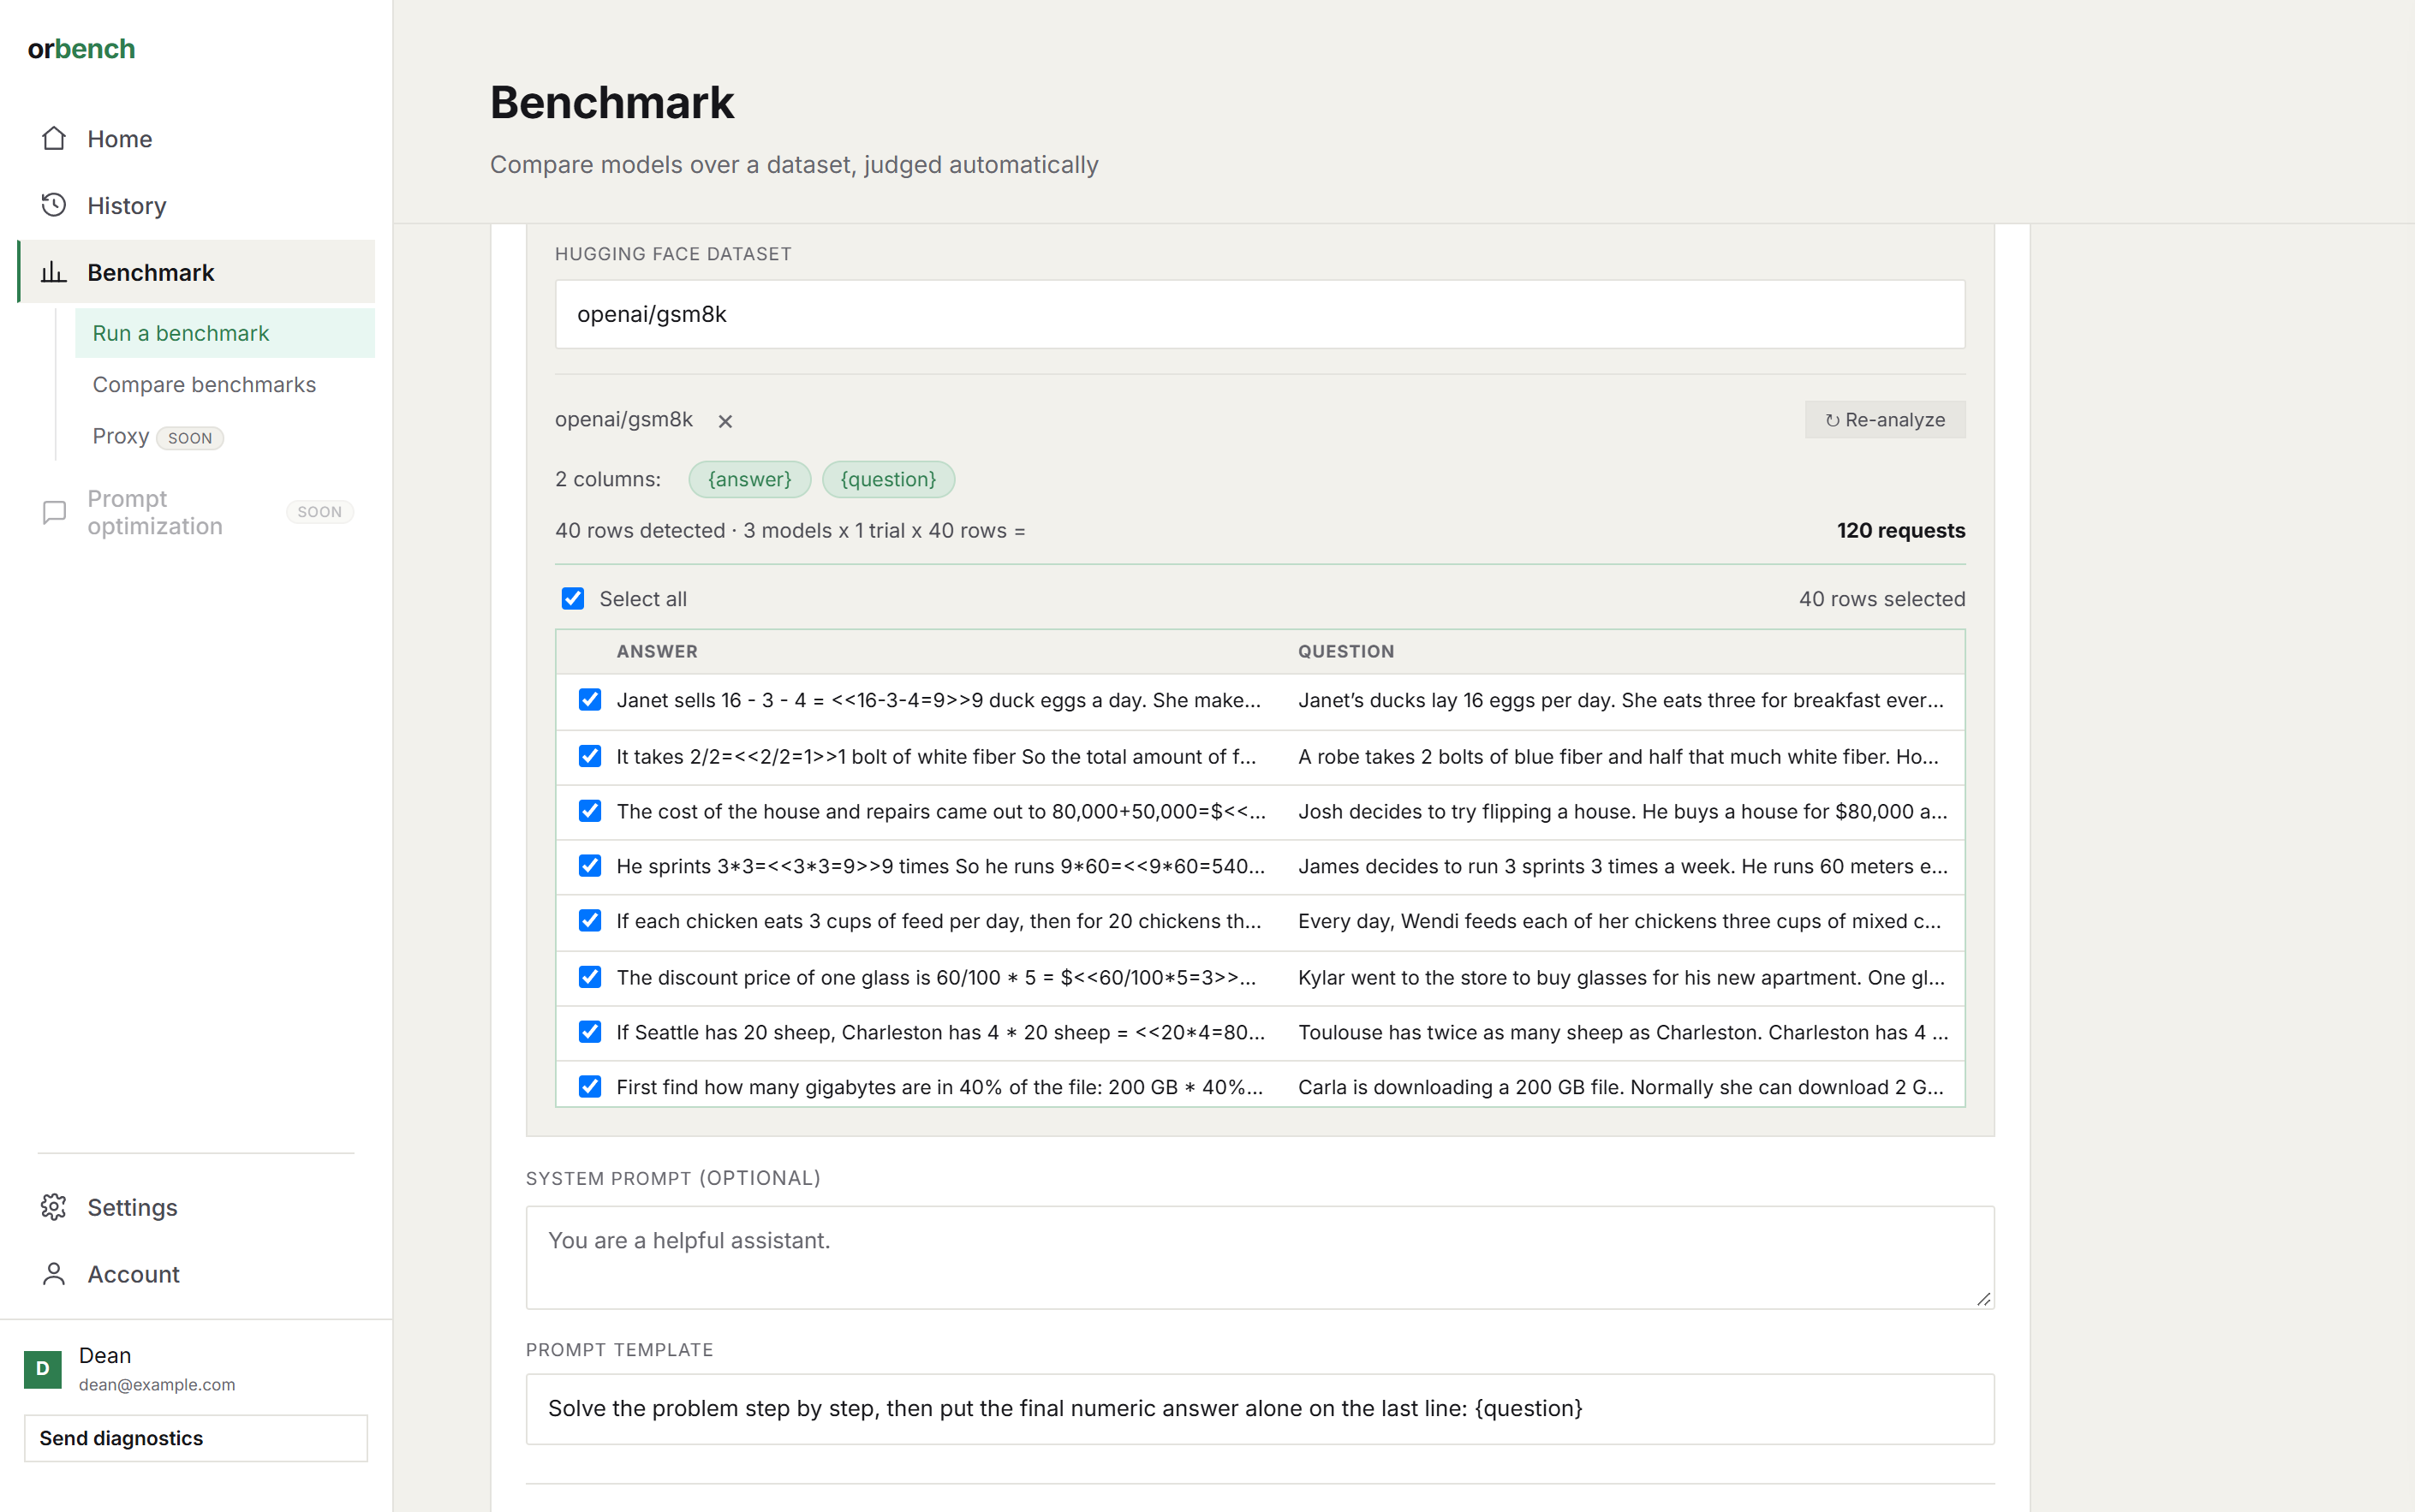The image size is (2415, 1512).
Task: Uncheck the Janet duck eggs row
Action: coord(590,700)
